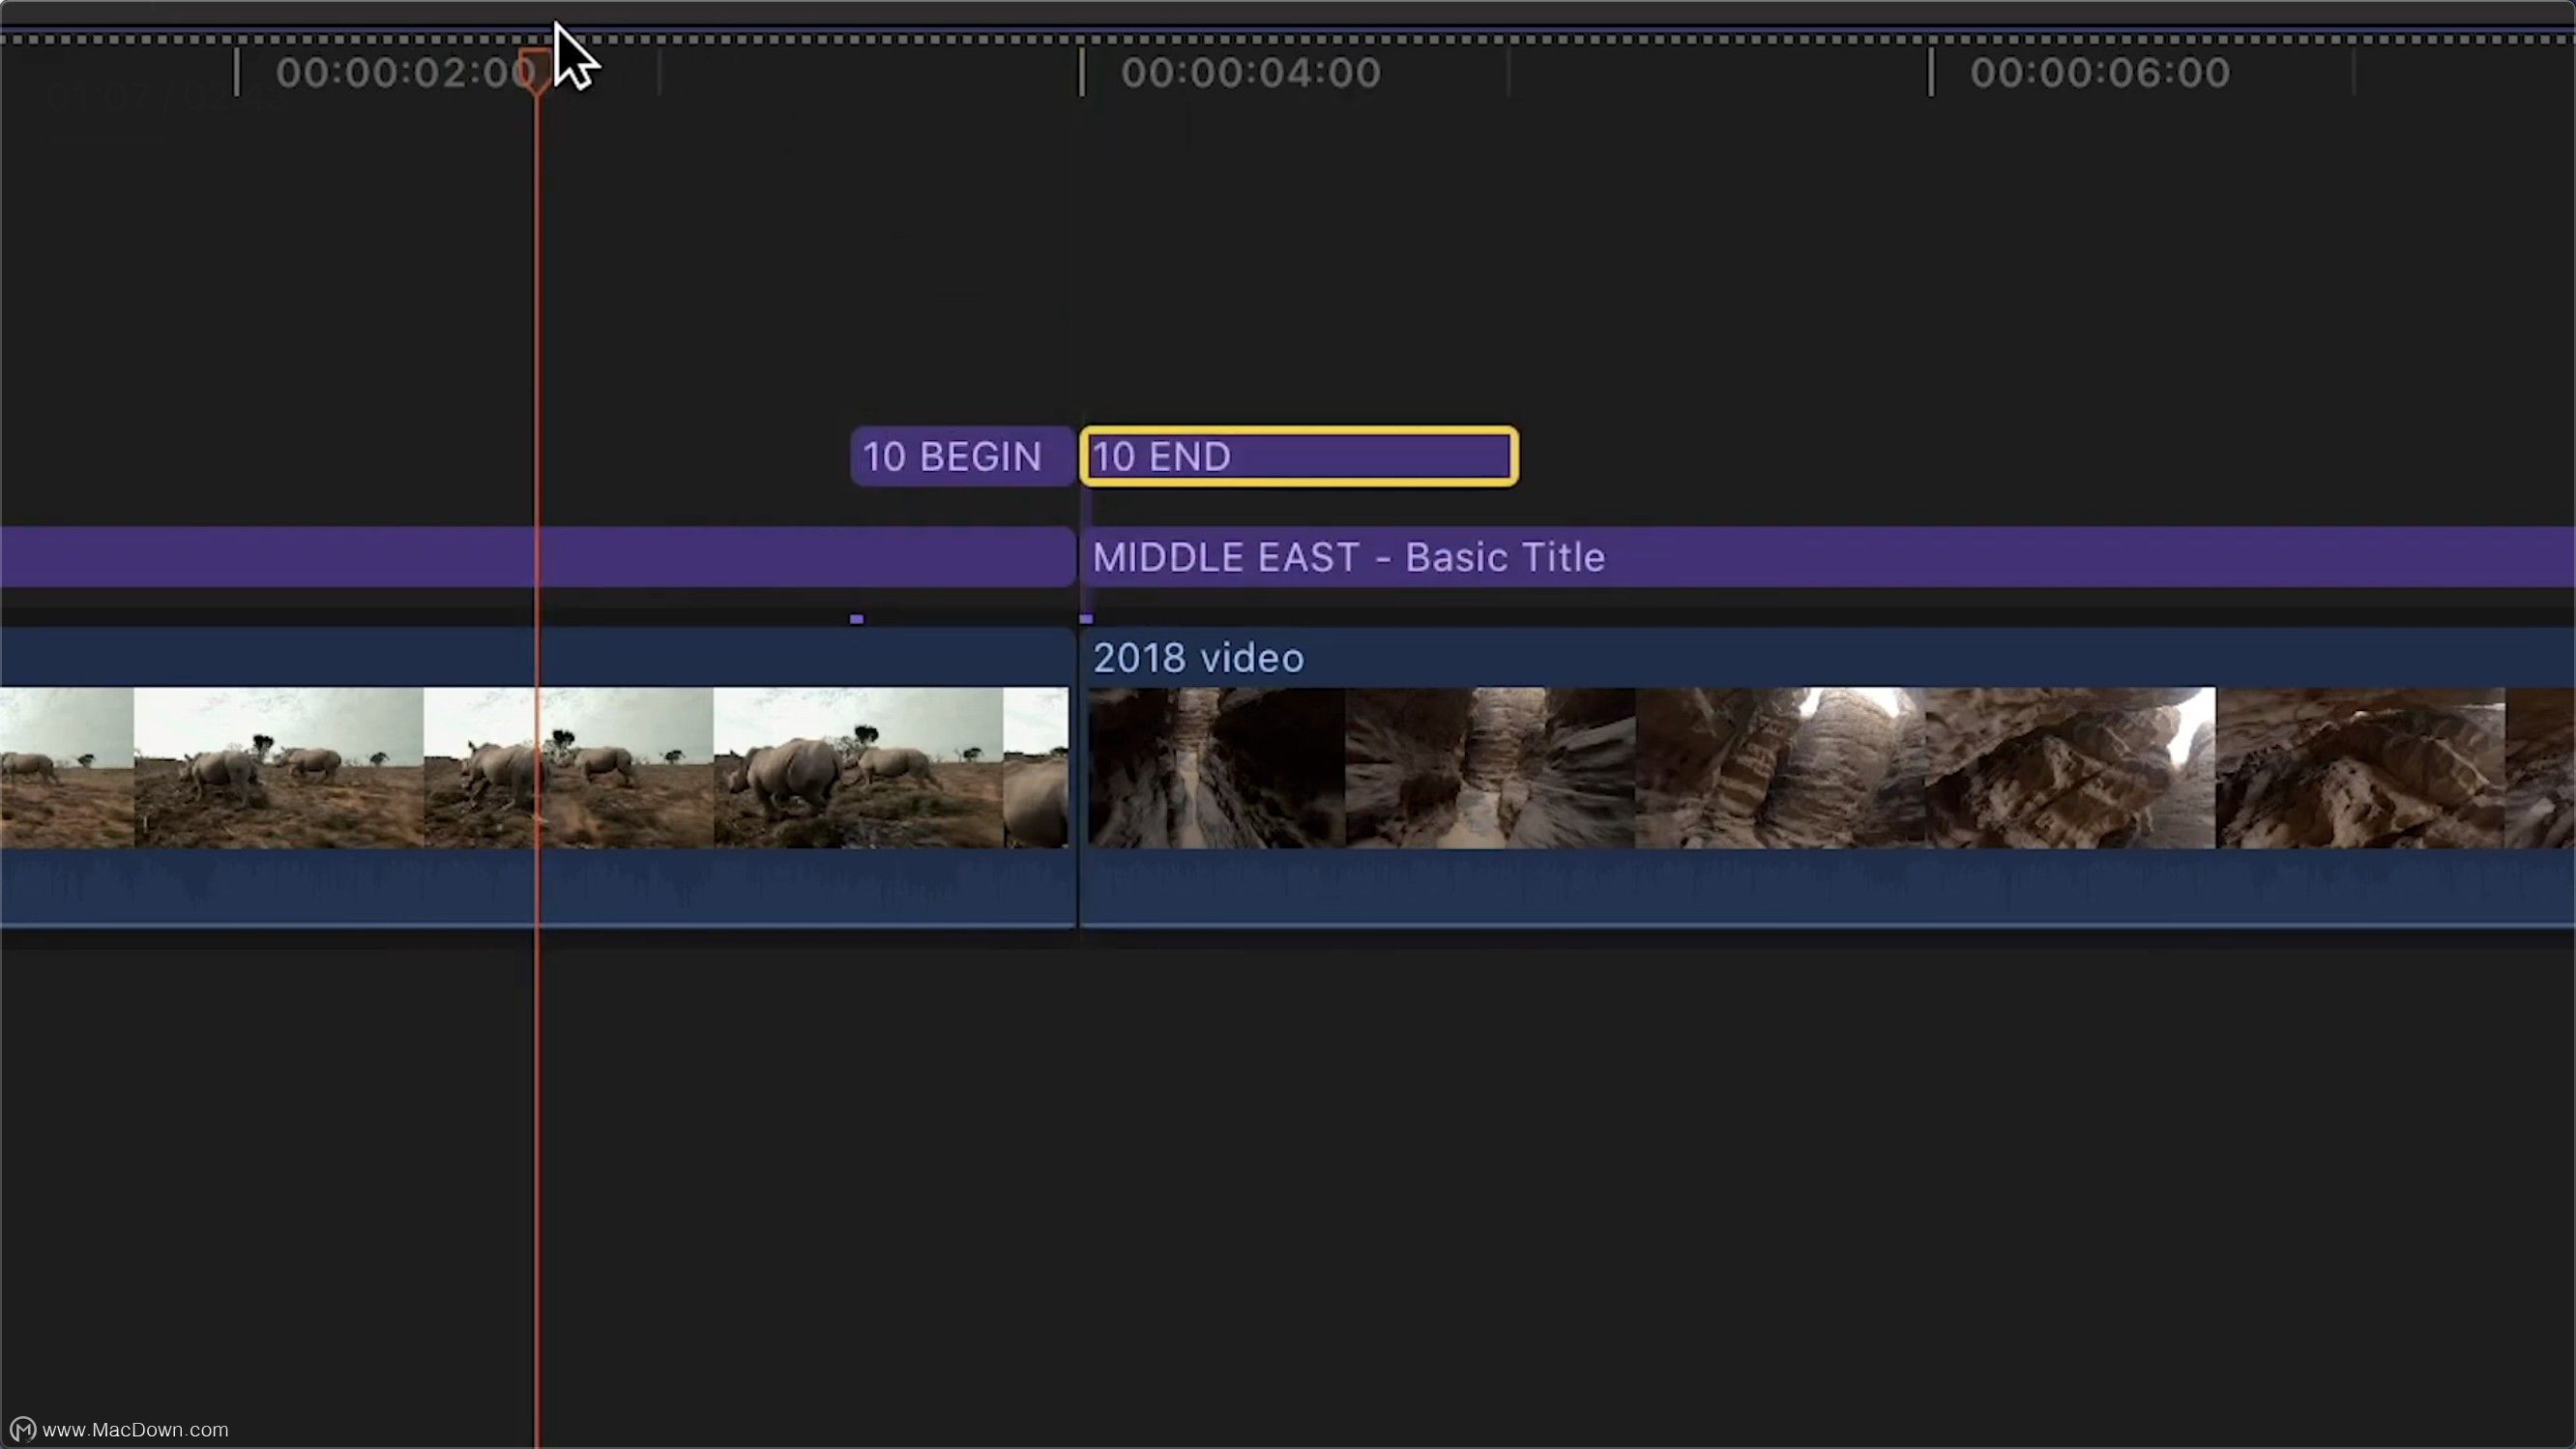Click the audio waveform under the canyon clip

click(1800, 885)
